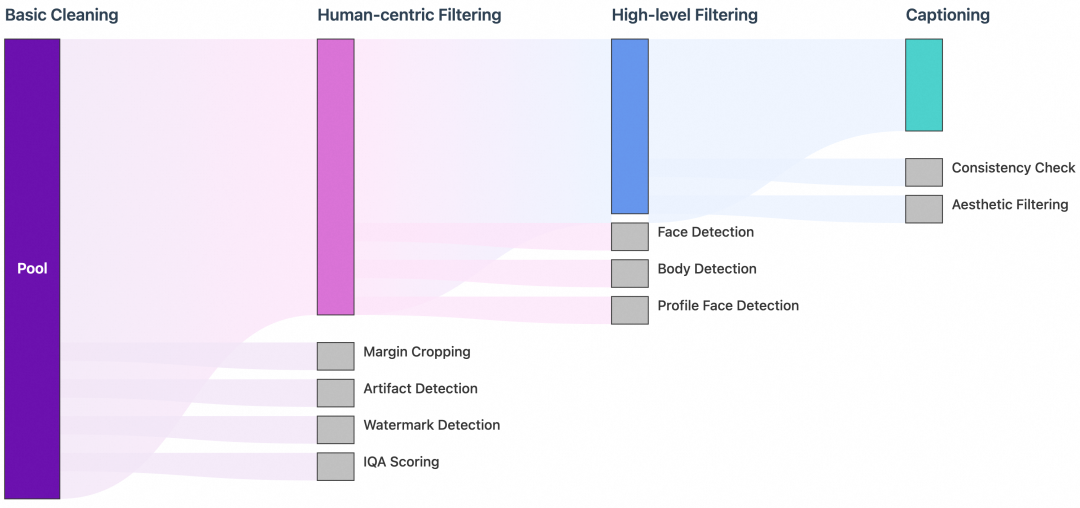Click the gray Profile Face Detection node box

point(629,310)
